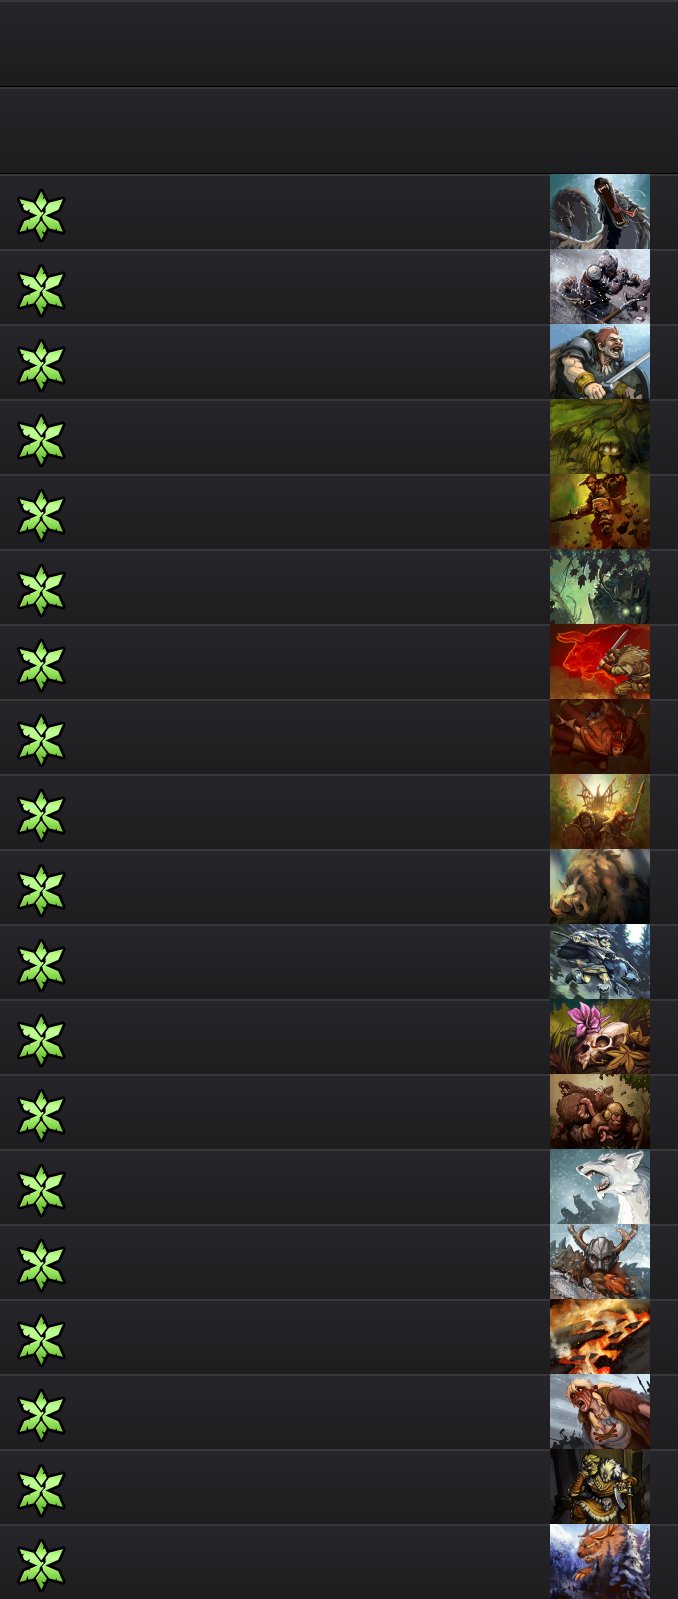Image resolution: width=678 pixels, height=1599 pixels.
Task: Select leaf icon beside glowing-eyed tree card
Action: (41, 590)
